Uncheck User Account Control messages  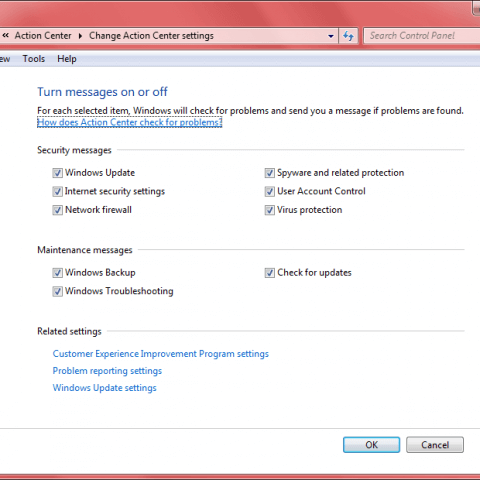click(x=270, y=192)
